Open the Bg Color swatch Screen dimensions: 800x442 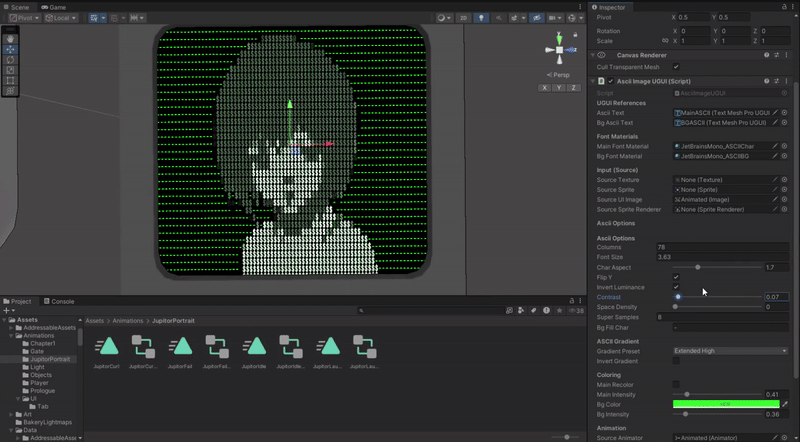726,404
